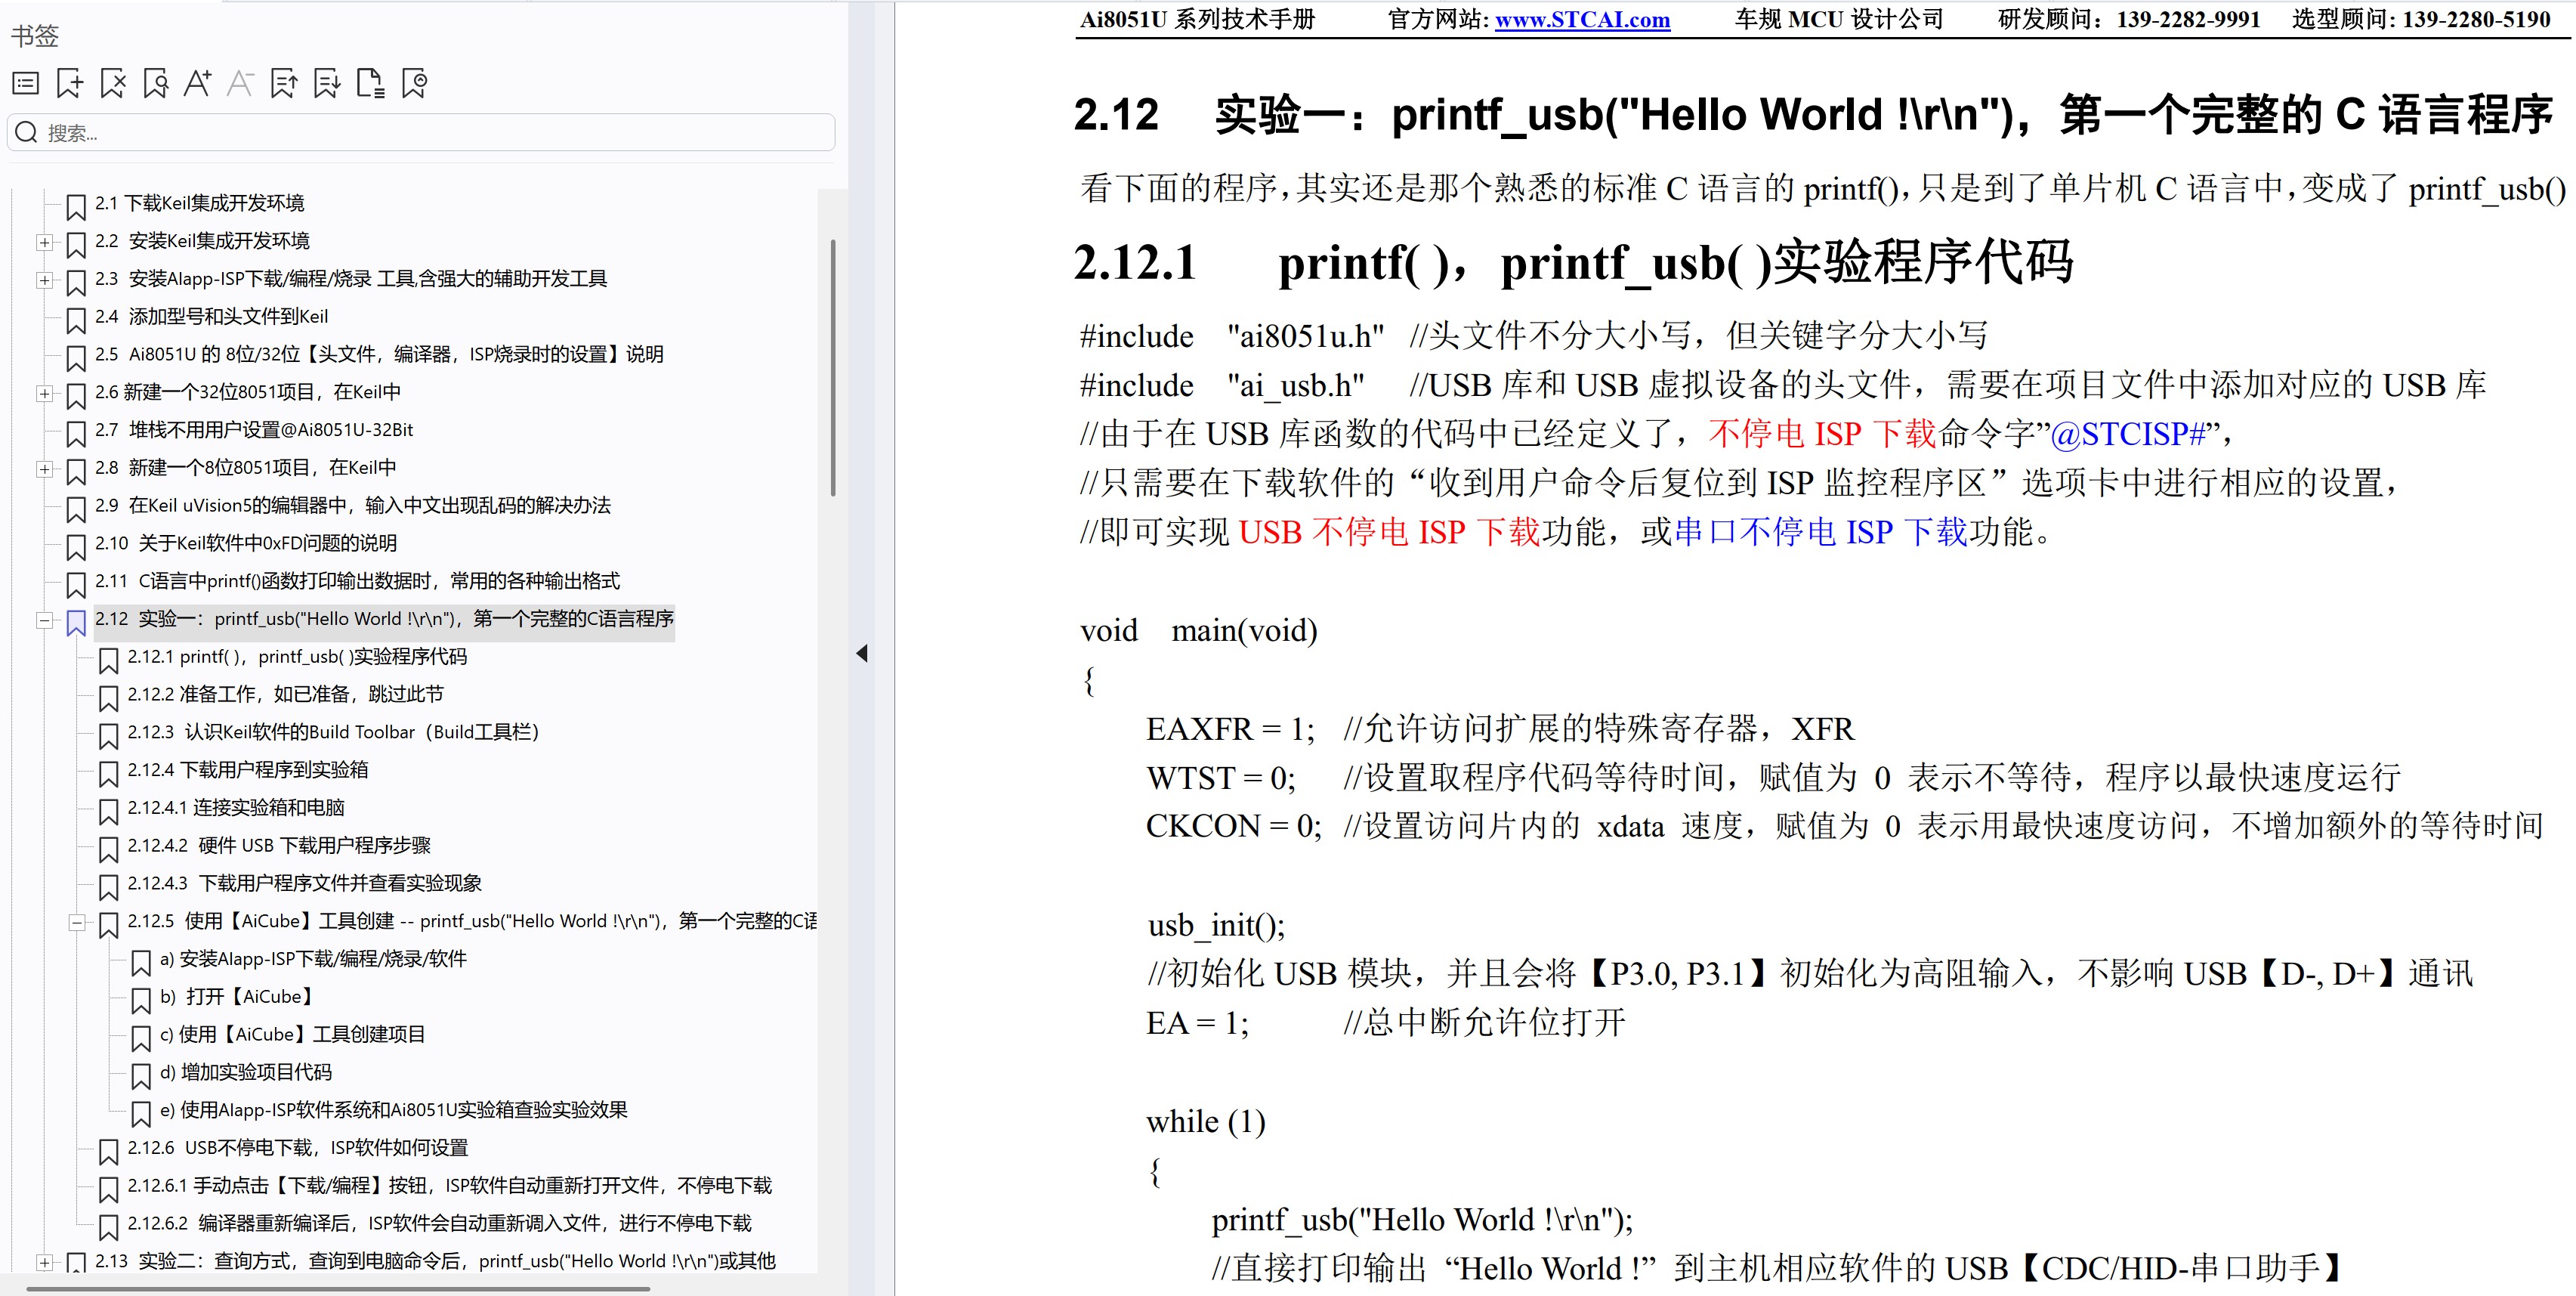Screen dimensions: 2576x1296
Task: Click the bookmark icon beside 2.7 堆栈不用用户设置
Action: (x=76, y=434)
